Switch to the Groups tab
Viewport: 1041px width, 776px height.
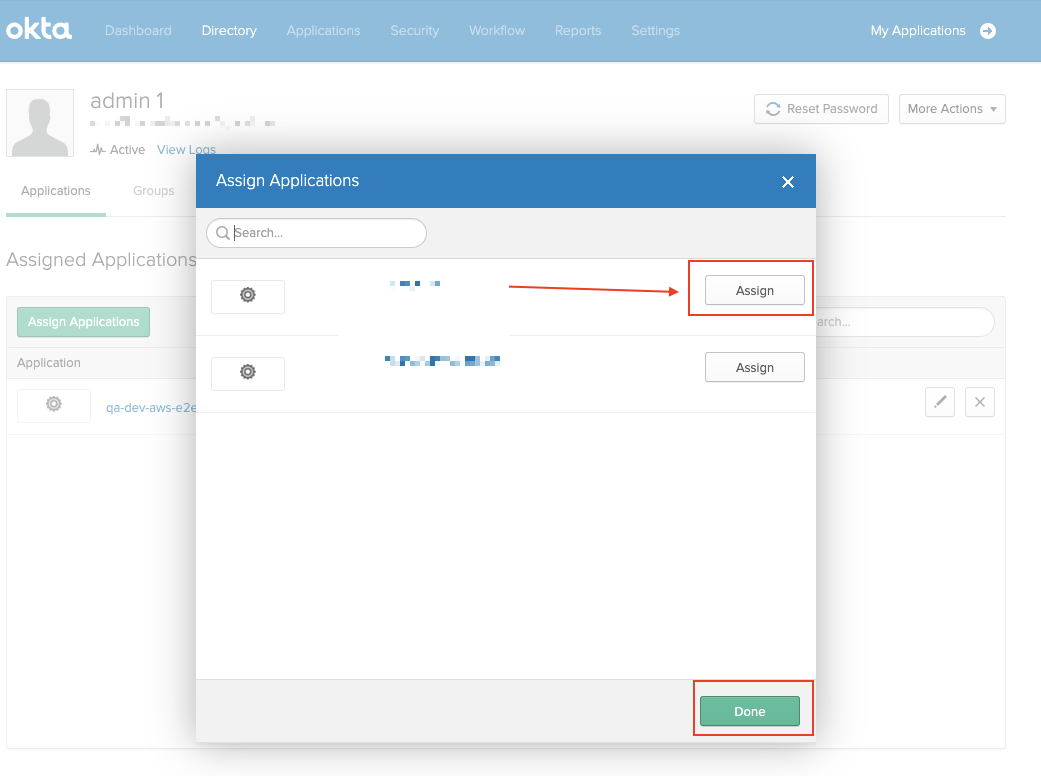point(154,191)
